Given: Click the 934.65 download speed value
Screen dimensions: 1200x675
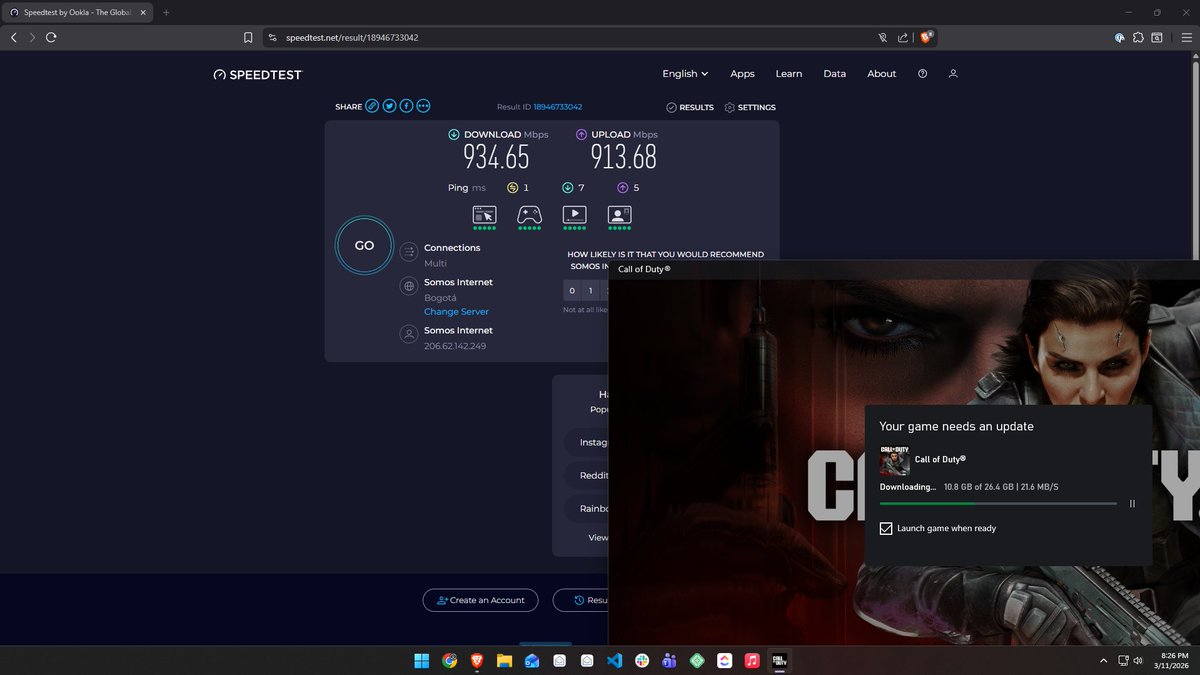Looking at the screenshot, I should [x=496, y=157].
